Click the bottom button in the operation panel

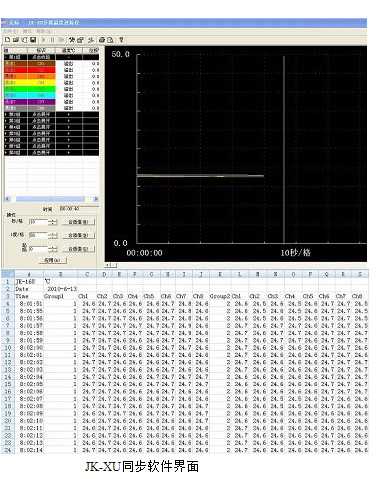[x=53, y=260]
